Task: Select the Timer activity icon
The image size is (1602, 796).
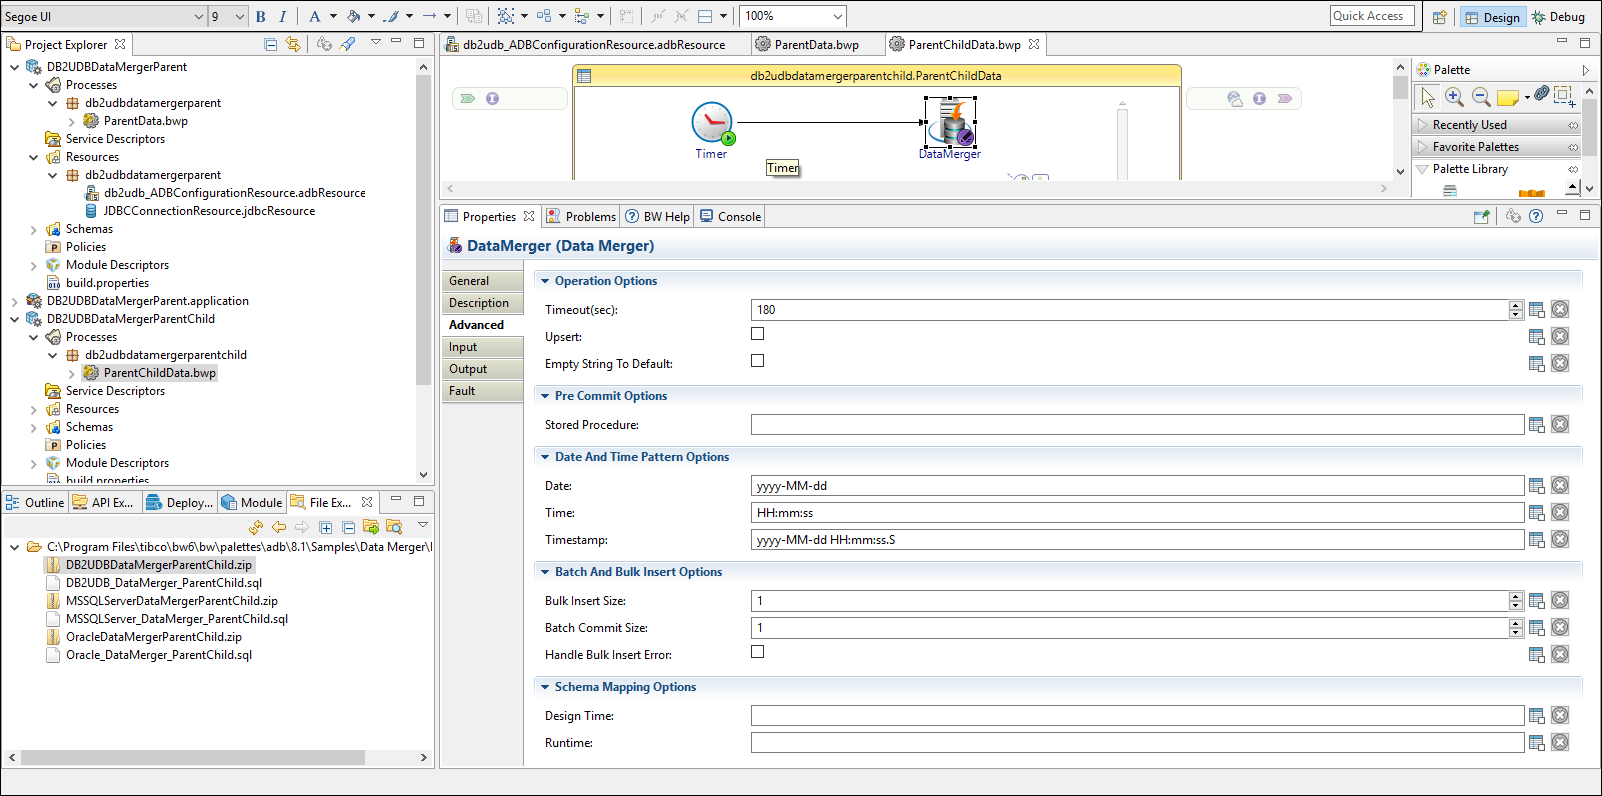Action: 711,123
